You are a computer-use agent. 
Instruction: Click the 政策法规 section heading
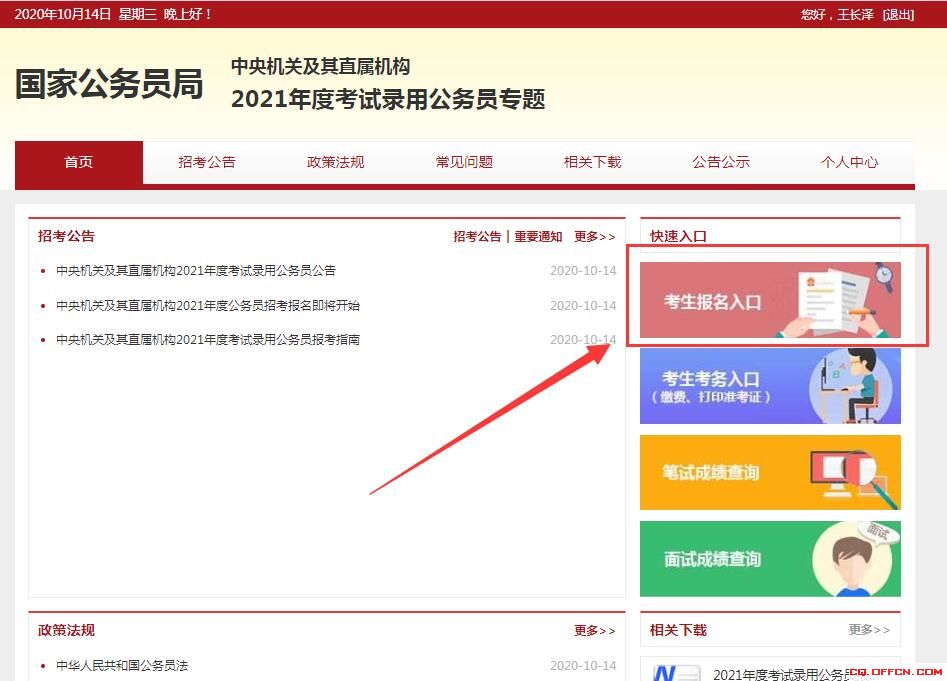point(66,630)
